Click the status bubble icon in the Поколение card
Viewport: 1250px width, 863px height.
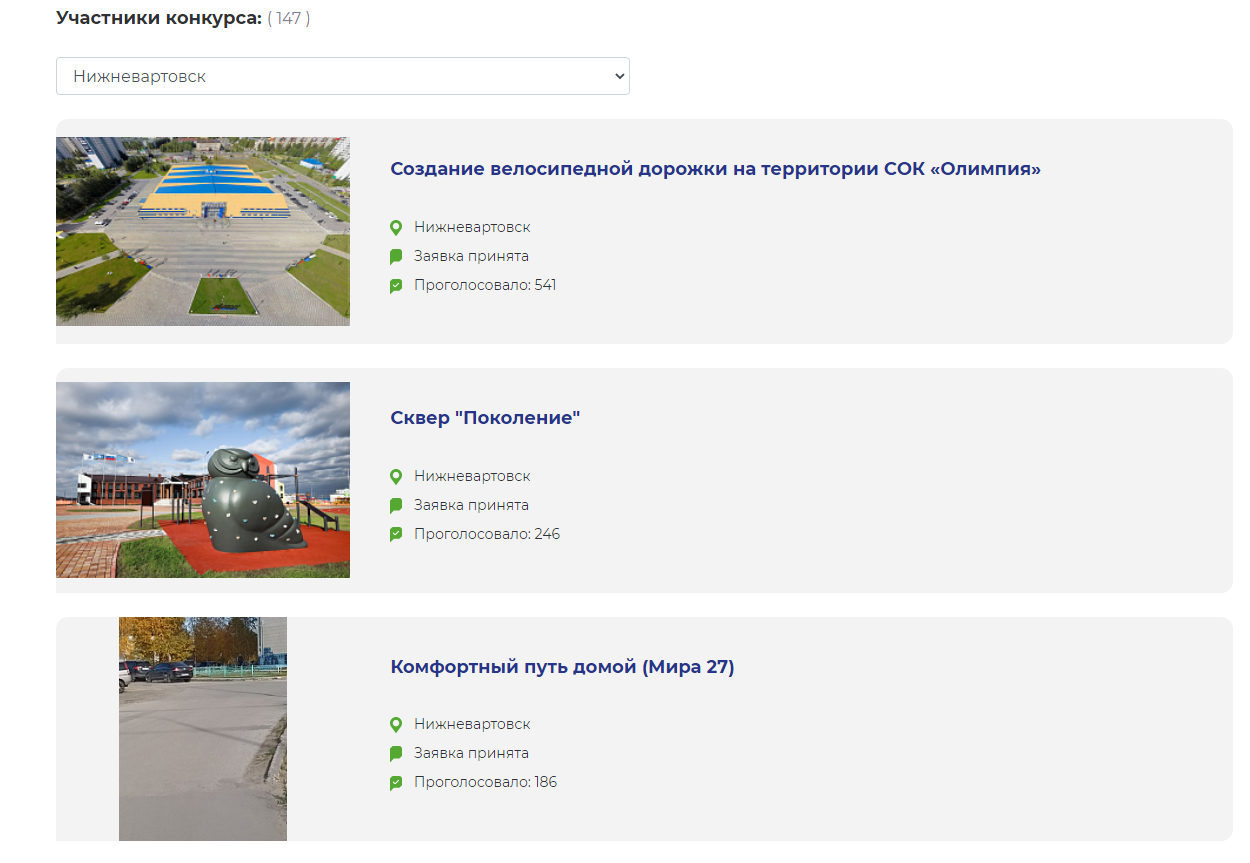click(x=396, y=506)
